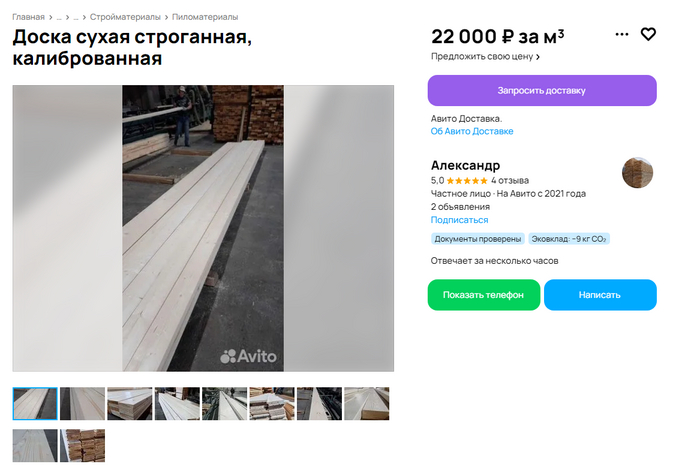Go to Главная in the breadcrumbs

(x=28, y=17)
